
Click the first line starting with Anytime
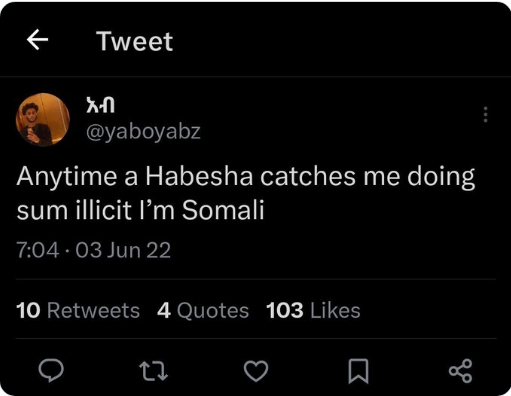coord(246,177)
